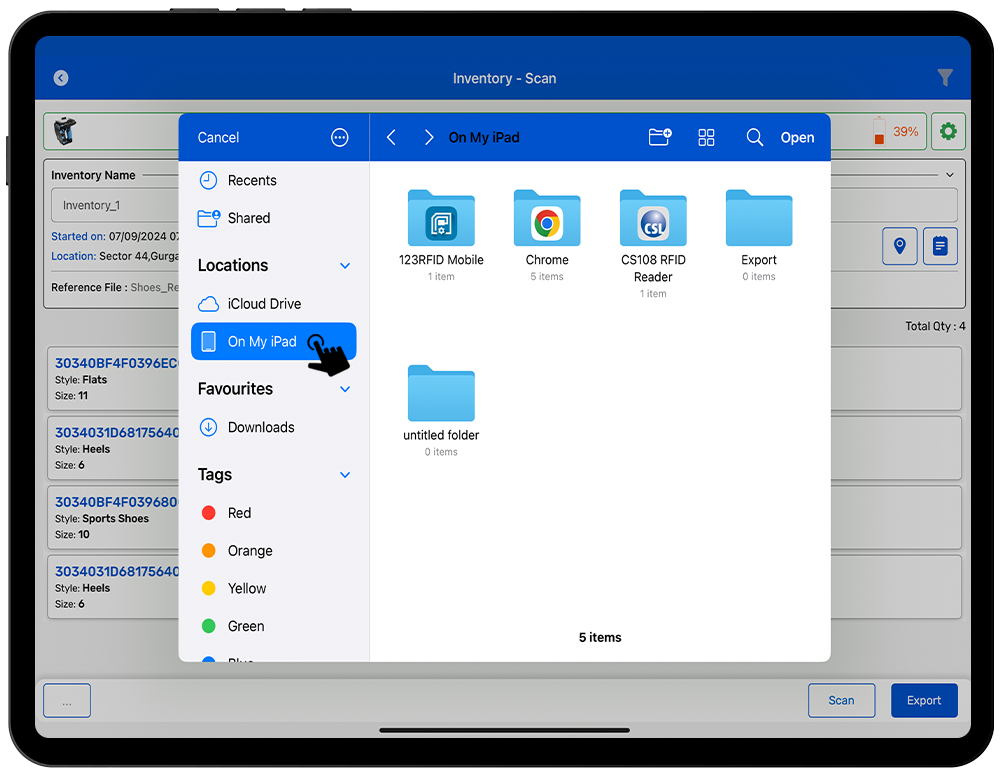Screen dimensions: 1000x774
Task: Select iCloud Drive location
Action: (263, 304)
